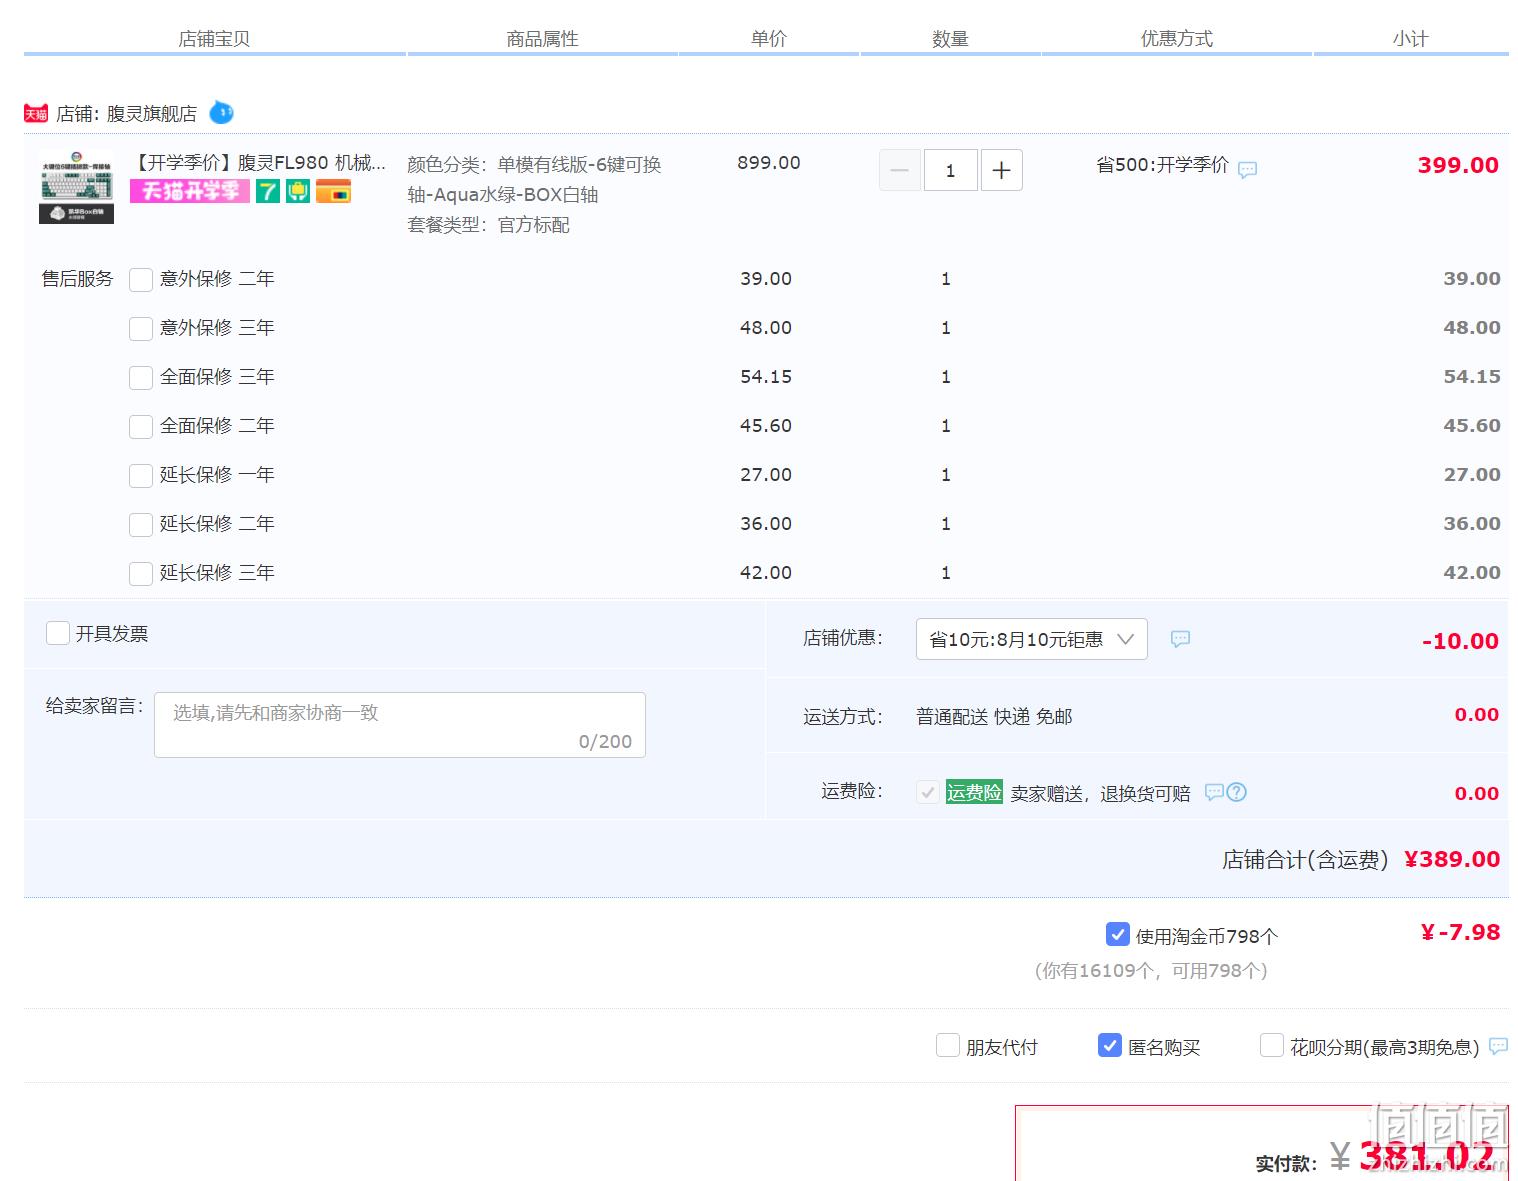The height and width of the screenshot is (1181, 1518).
Task: Click the 优惠方式 column header
Action: tap(1177, 39)
